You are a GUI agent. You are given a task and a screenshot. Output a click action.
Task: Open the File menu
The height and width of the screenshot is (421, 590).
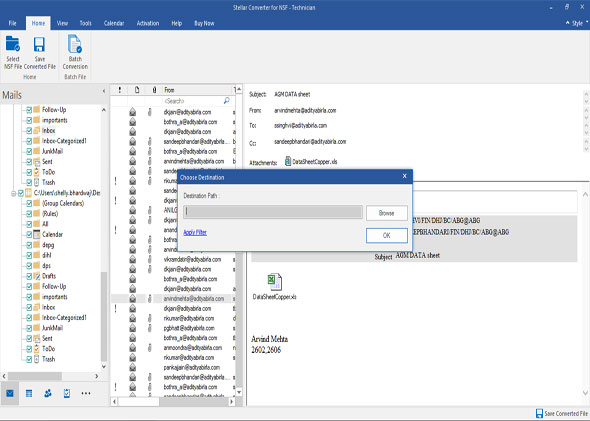(12, 23)
